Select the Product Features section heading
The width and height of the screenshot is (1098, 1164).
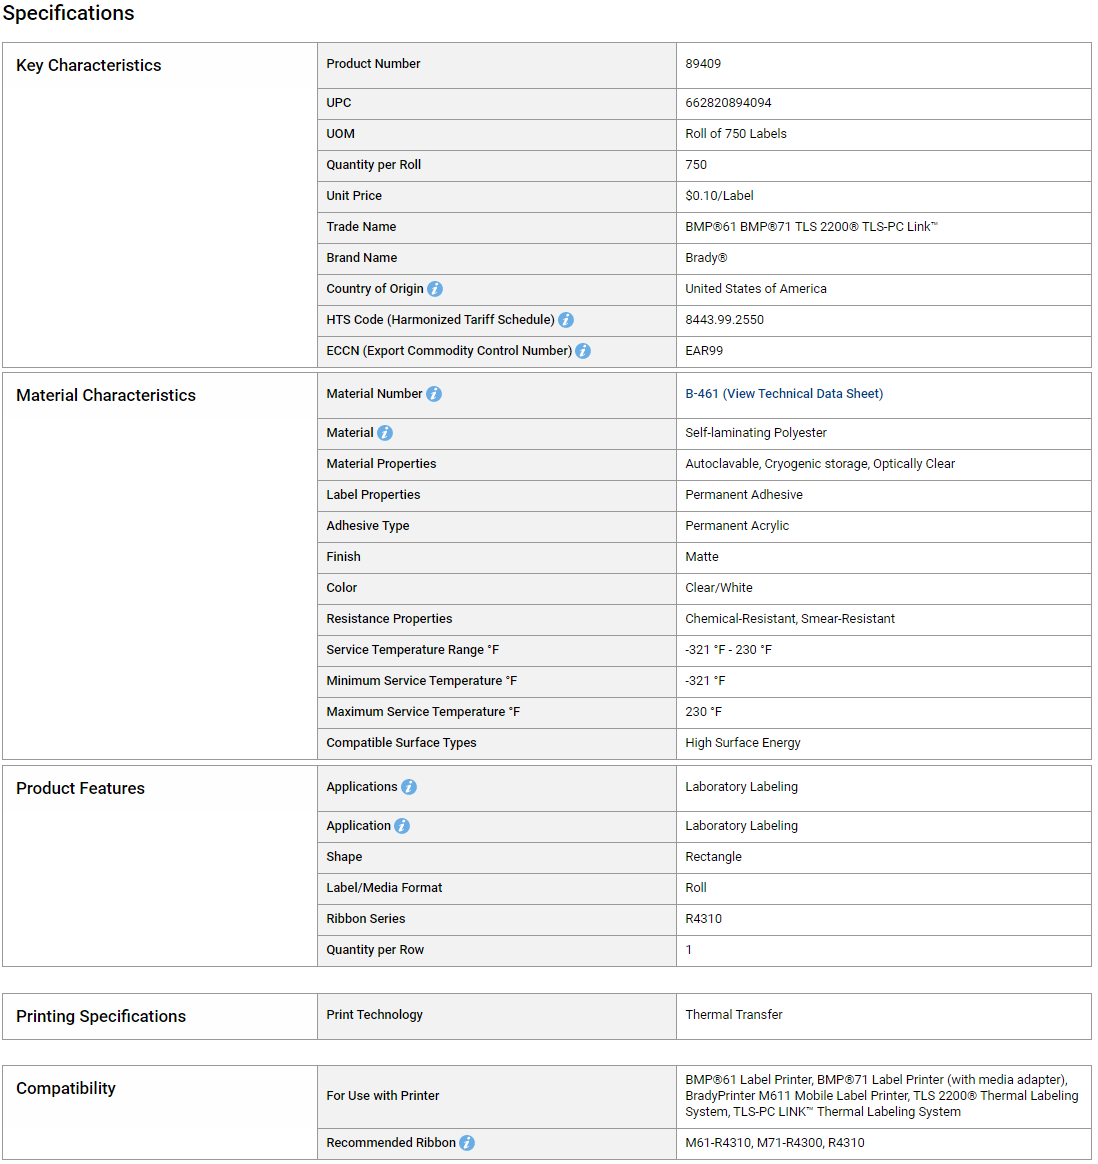(x=80, y=788)
